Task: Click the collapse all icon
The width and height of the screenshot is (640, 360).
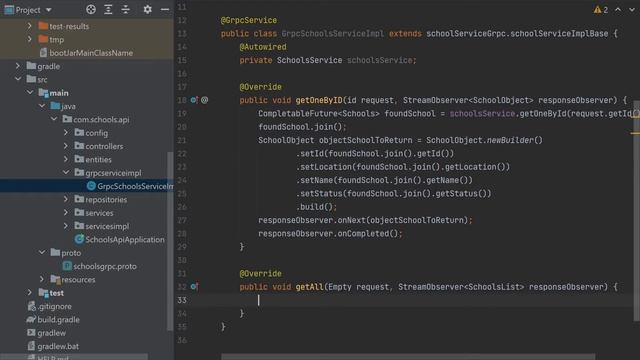Action: tap(126, 9)
